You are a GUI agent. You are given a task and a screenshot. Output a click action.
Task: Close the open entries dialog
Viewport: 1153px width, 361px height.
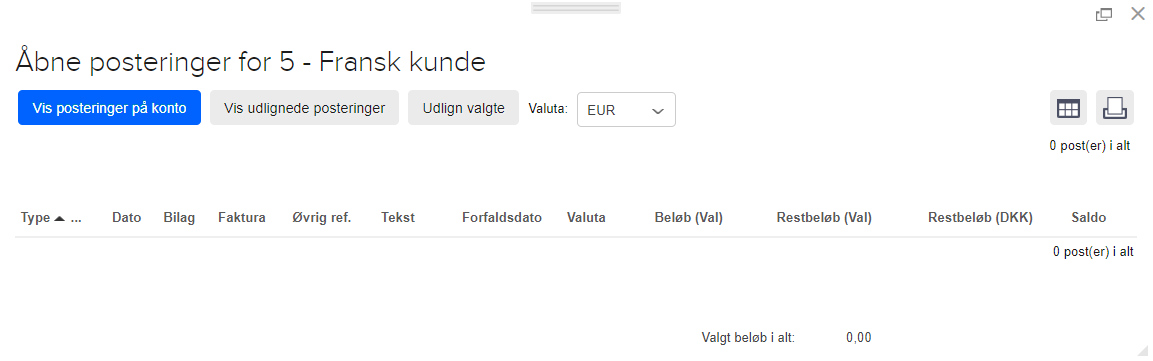(x=1137, y=13)
